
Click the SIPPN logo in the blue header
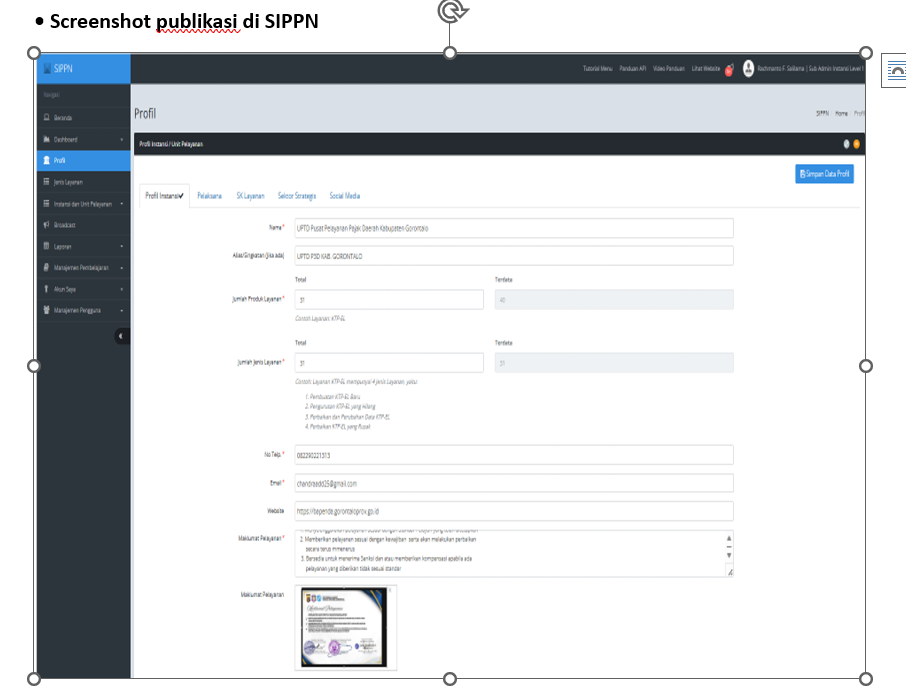[58, 69]
